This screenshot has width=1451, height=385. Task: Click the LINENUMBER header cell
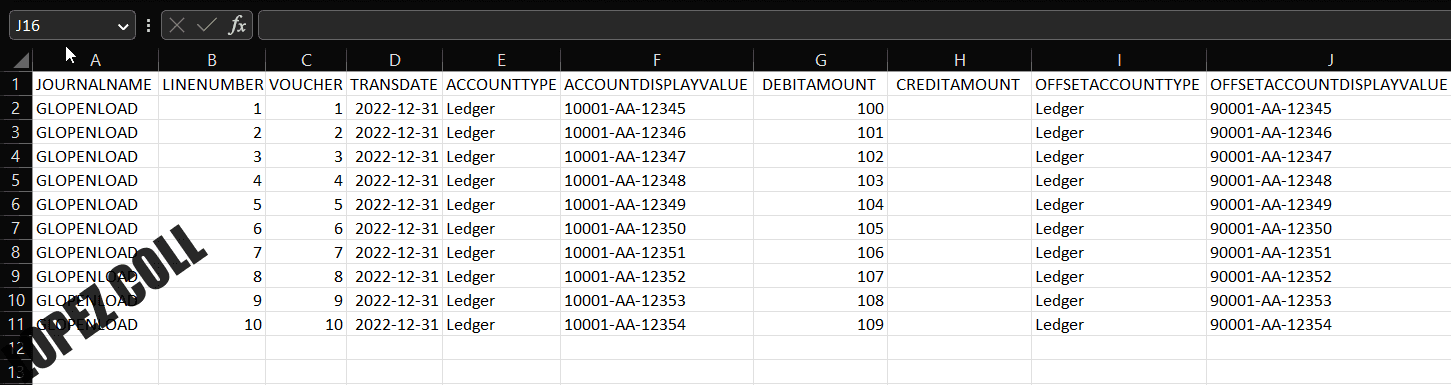pos(212,84)
